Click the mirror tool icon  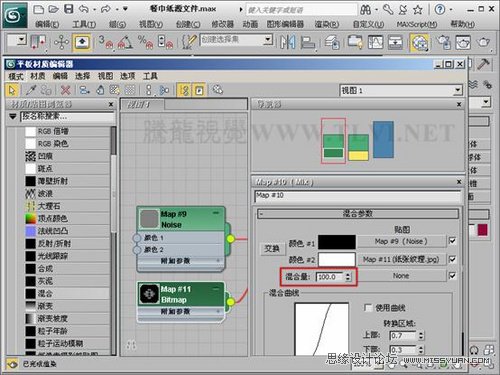coord(288,42)
